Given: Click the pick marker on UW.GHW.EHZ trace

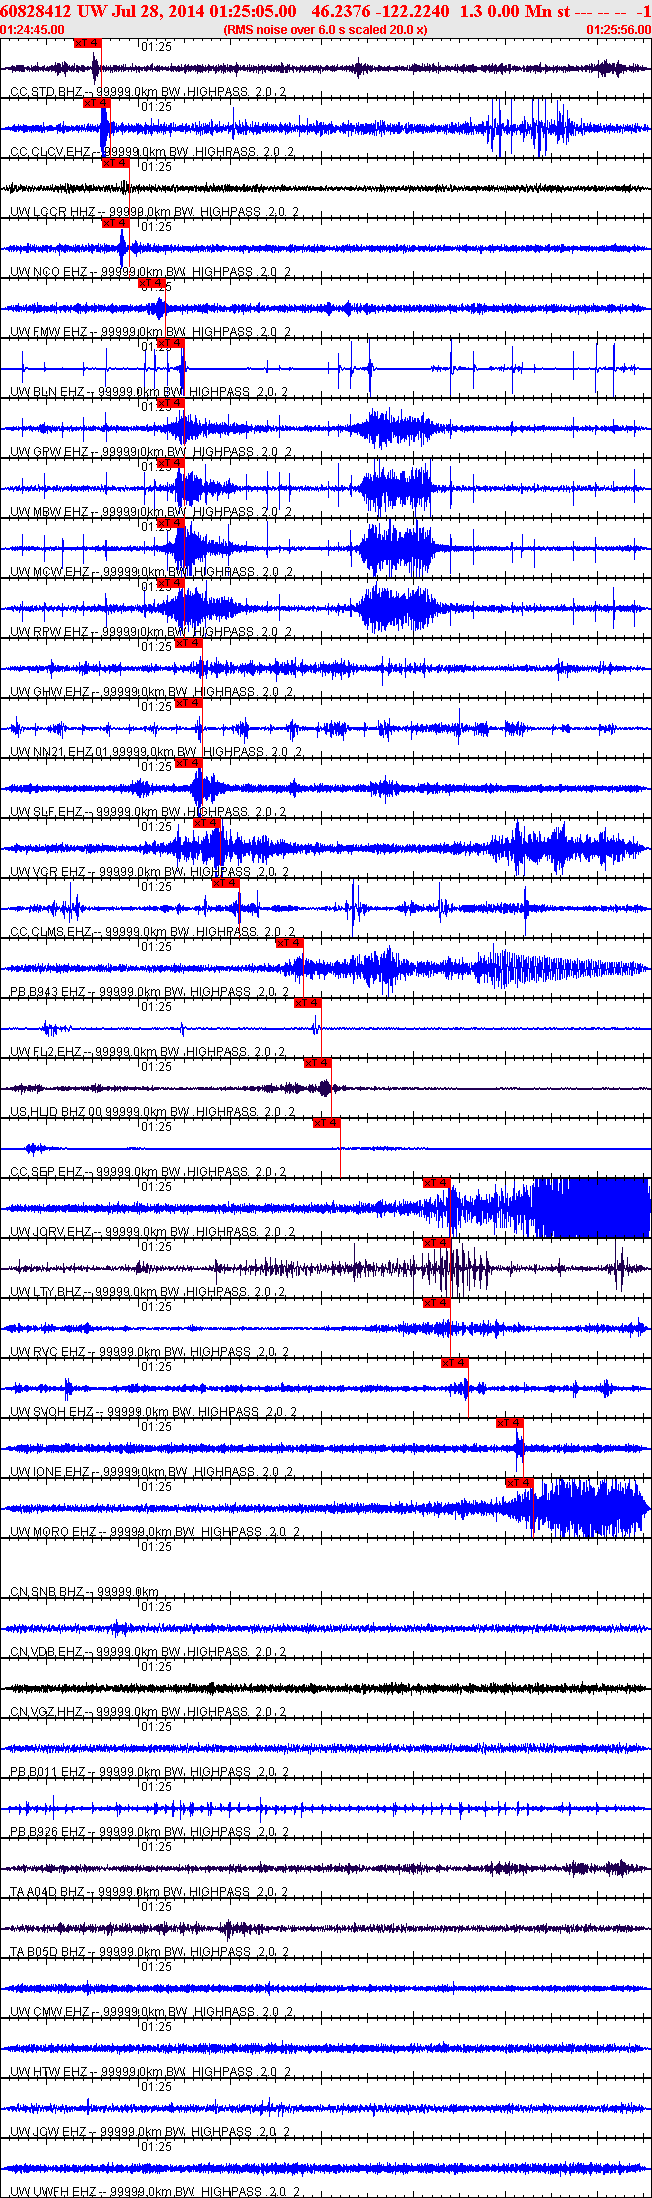Looking at the screenshot, I should point(189,643).
